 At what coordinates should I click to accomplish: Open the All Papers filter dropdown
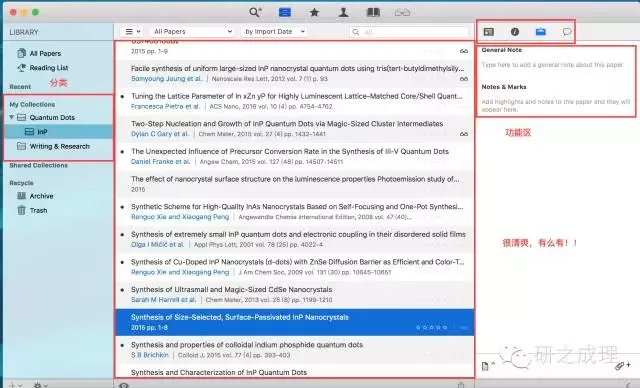point(193,31)
